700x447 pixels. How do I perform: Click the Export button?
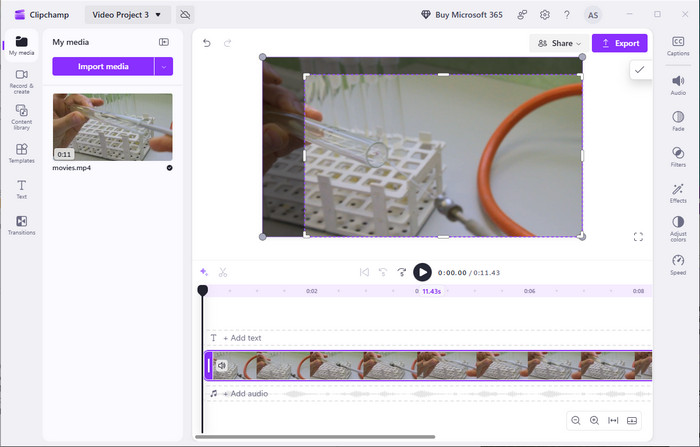point(619,44)
